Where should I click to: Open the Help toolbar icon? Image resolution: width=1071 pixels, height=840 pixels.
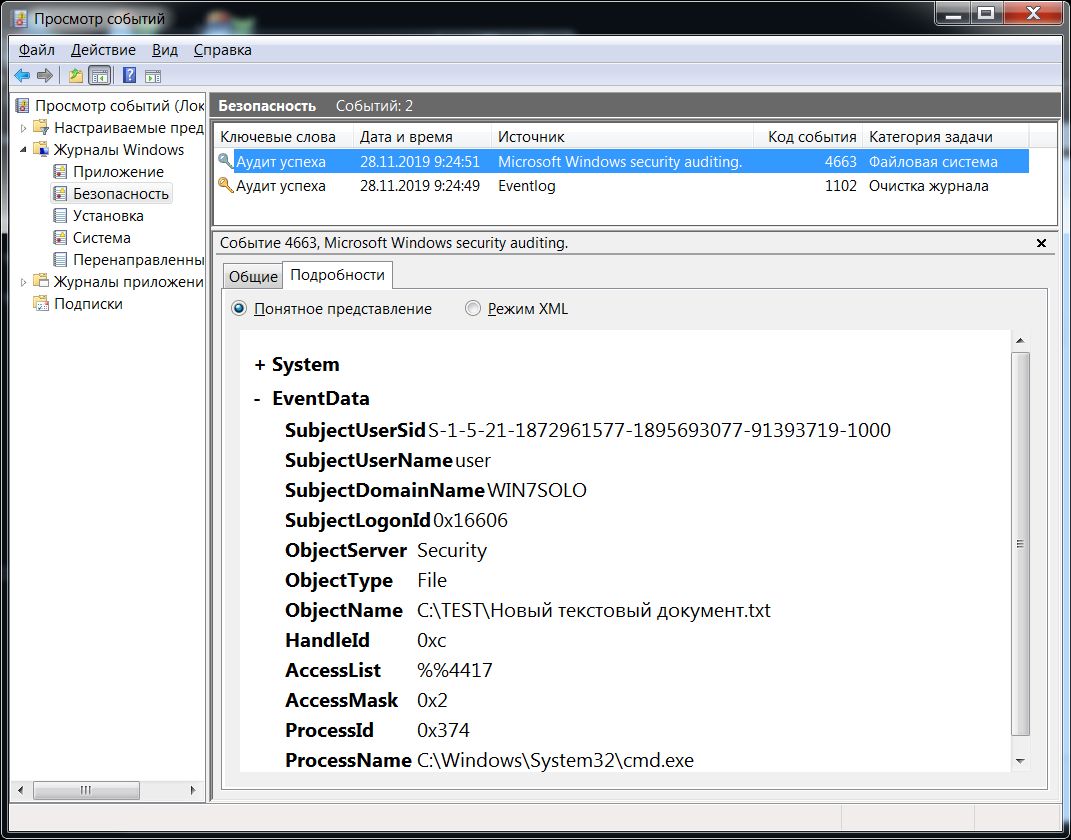point(130,75)
